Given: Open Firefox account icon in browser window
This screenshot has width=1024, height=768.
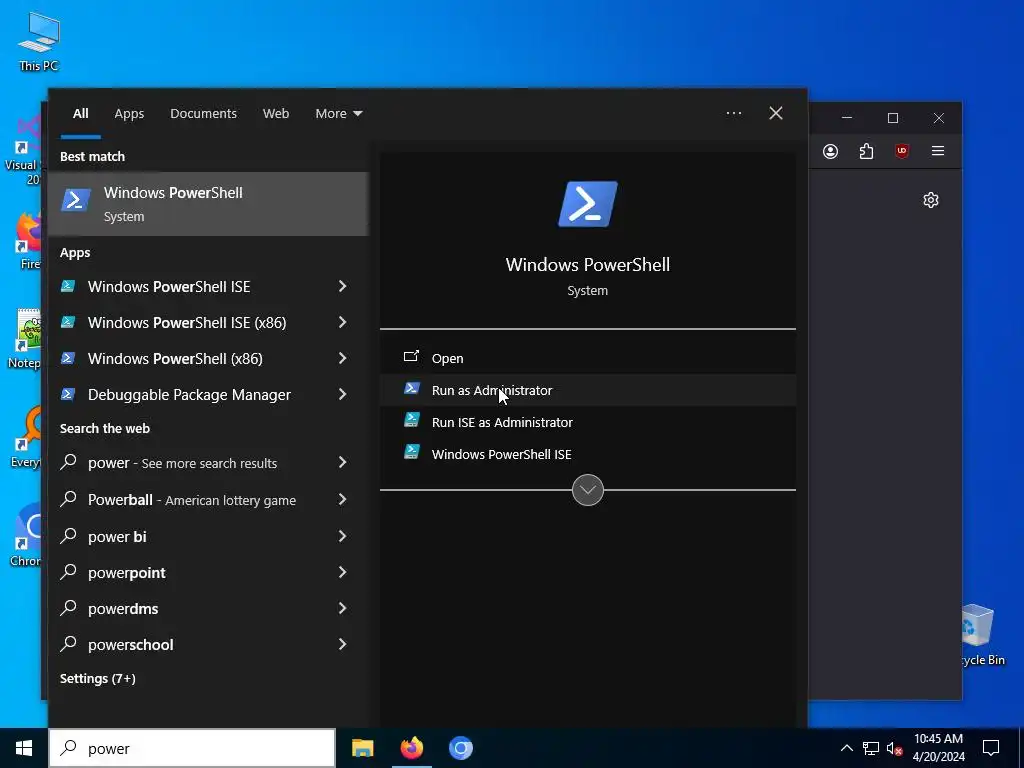Looking at the screenshot, I should 830,152.
